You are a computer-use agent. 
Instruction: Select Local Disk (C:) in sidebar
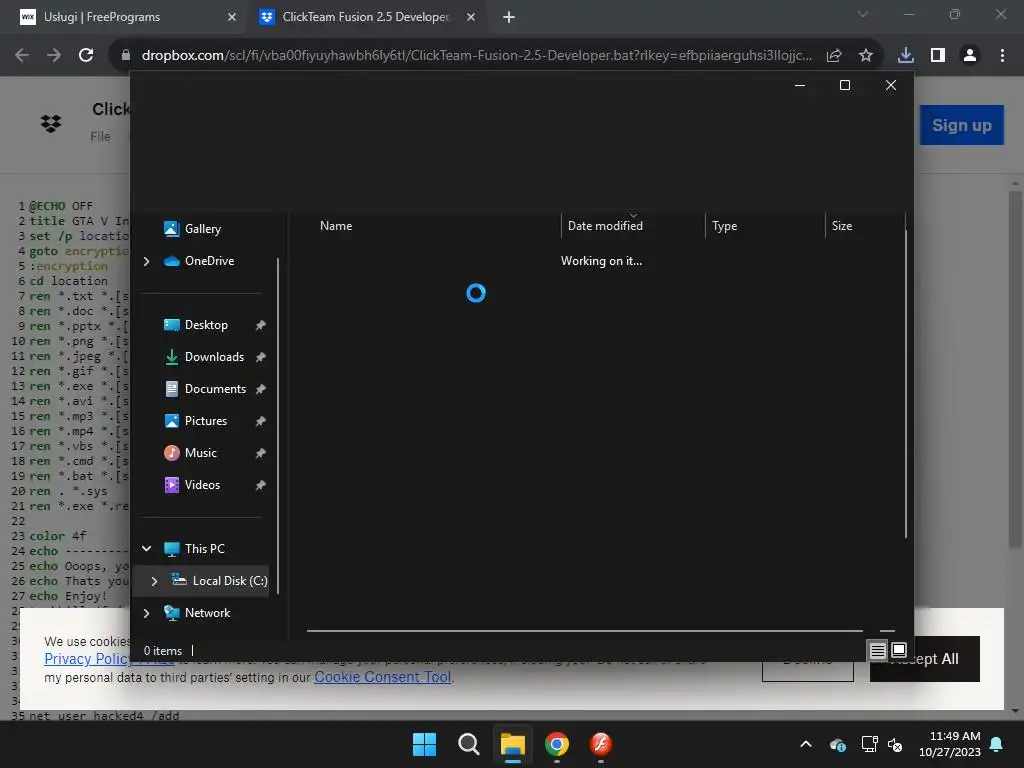tap(229, 581)
